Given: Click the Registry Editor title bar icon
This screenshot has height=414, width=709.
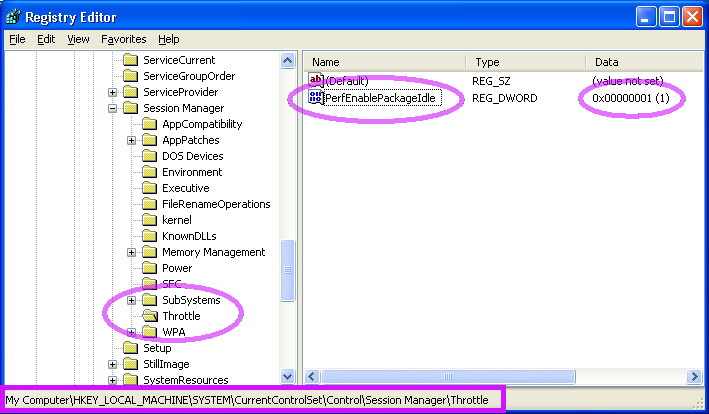Looking at the screenshot, I should [x=14, y=16].
